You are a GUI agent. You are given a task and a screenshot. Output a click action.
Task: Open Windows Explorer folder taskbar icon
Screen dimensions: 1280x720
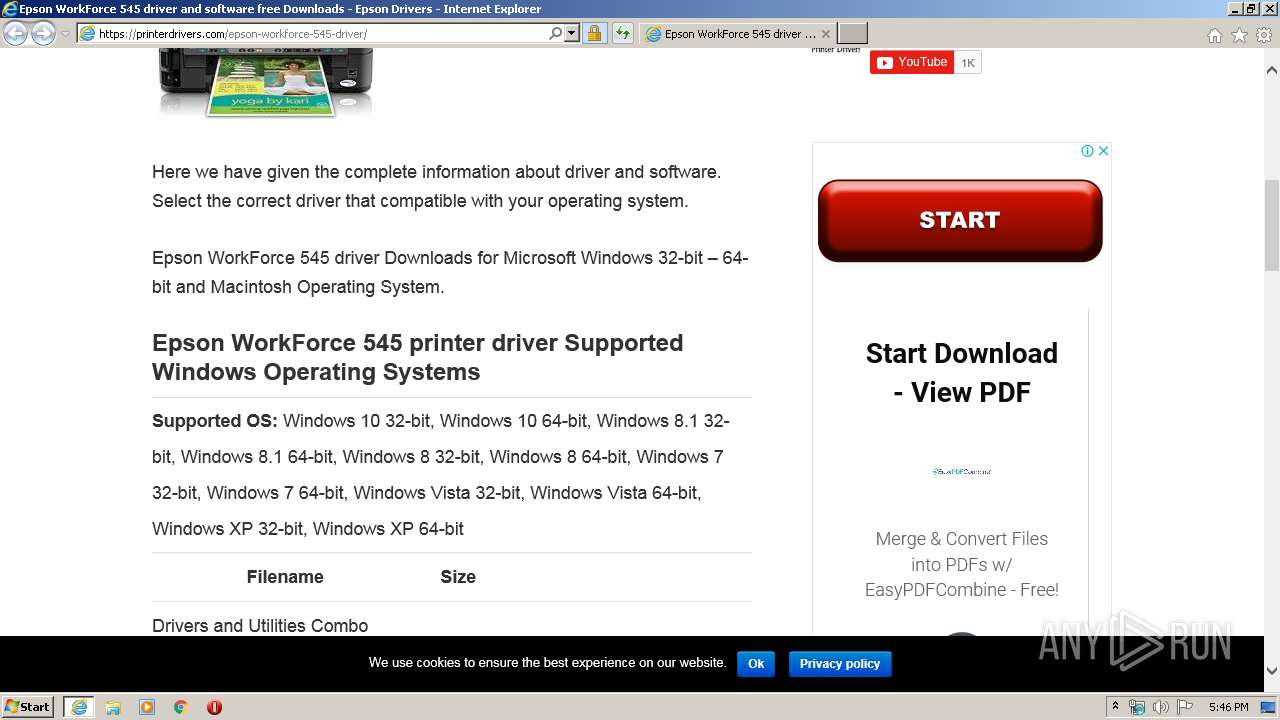tap(113, 707)
